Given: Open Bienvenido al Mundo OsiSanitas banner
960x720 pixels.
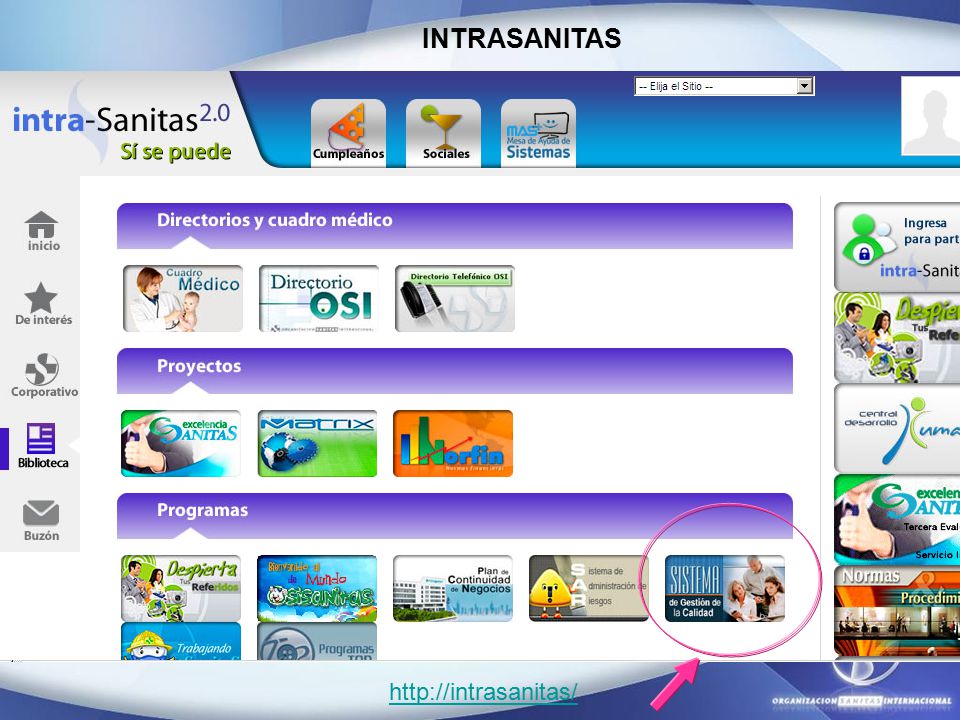Looking at the screenshot, I should click(317, 588).
